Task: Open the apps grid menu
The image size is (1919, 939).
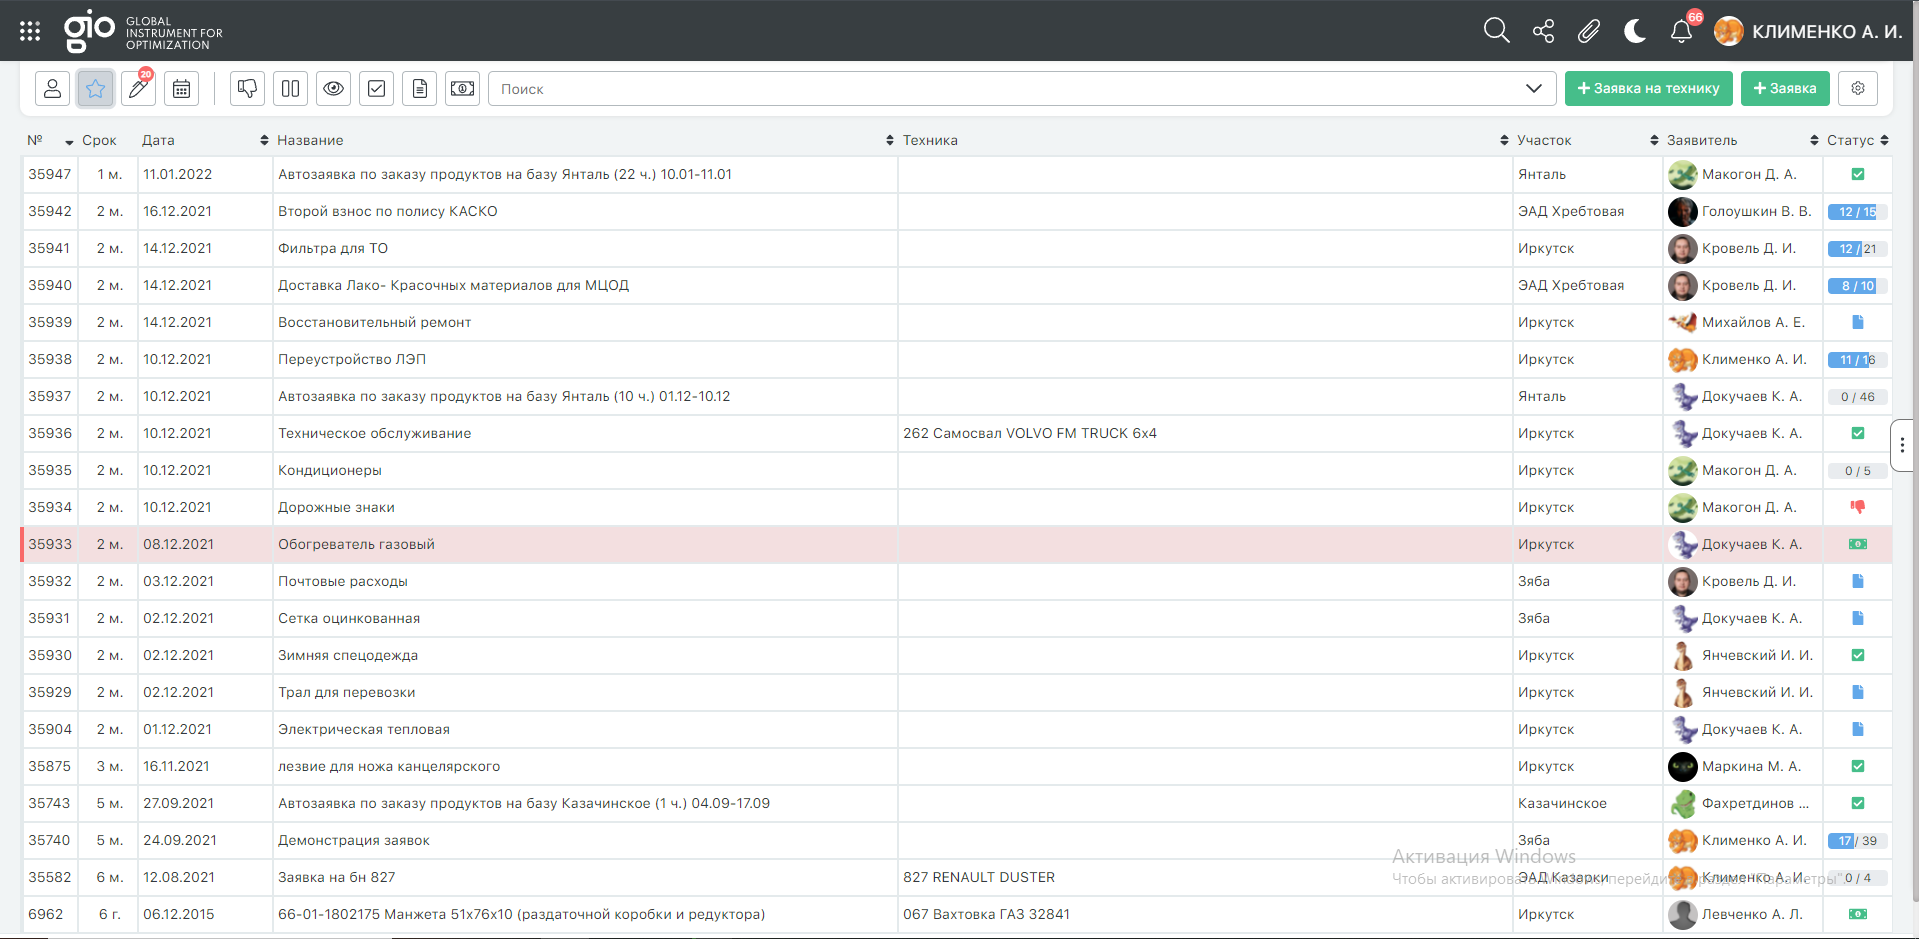Action: [x=30, y=31]
